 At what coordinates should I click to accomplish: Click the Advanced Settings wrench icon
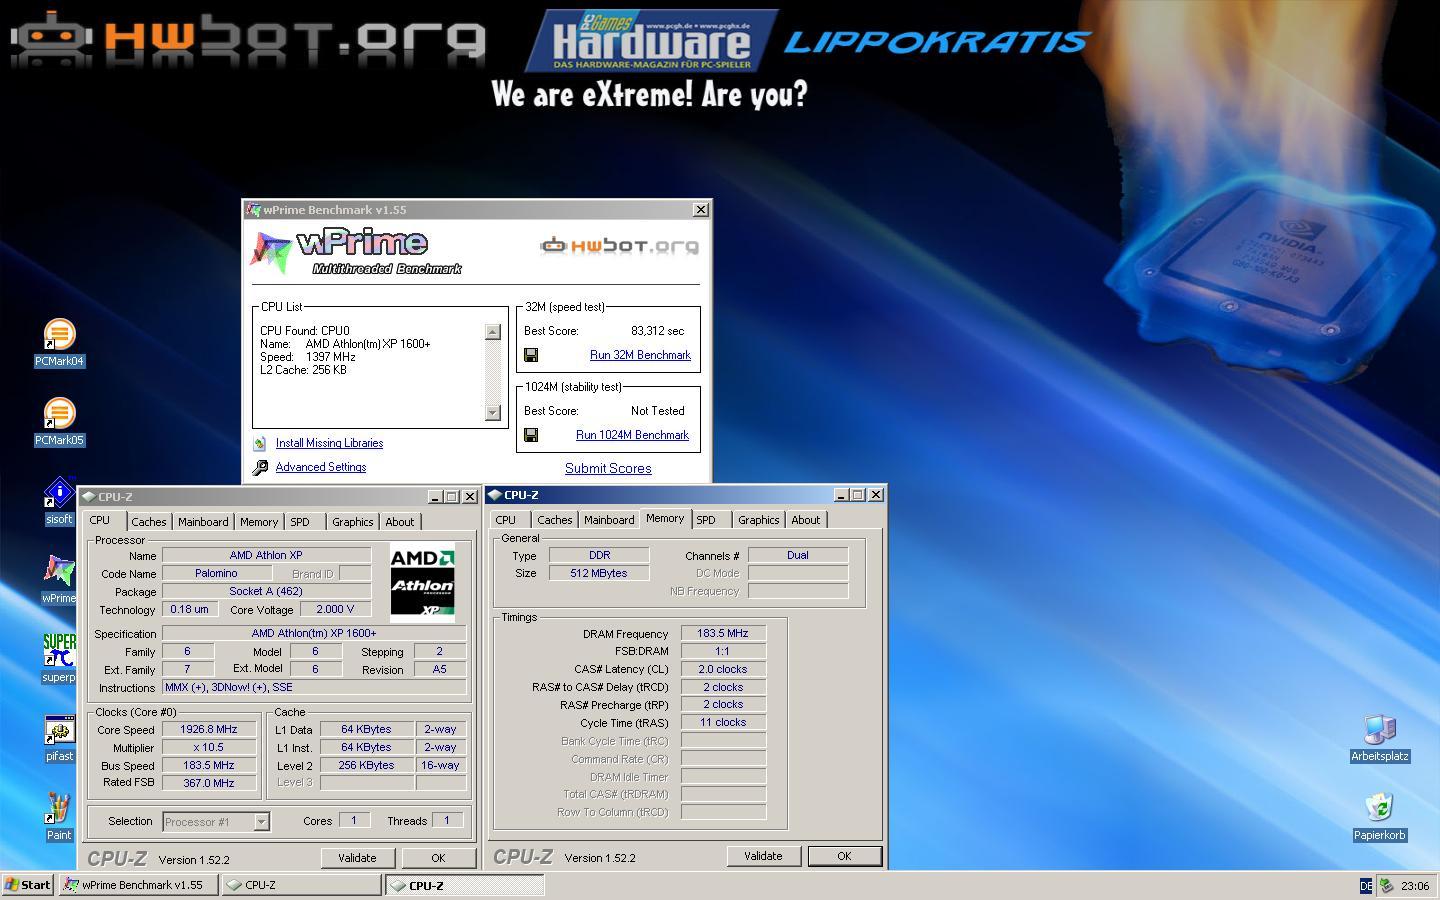[260, 467]
